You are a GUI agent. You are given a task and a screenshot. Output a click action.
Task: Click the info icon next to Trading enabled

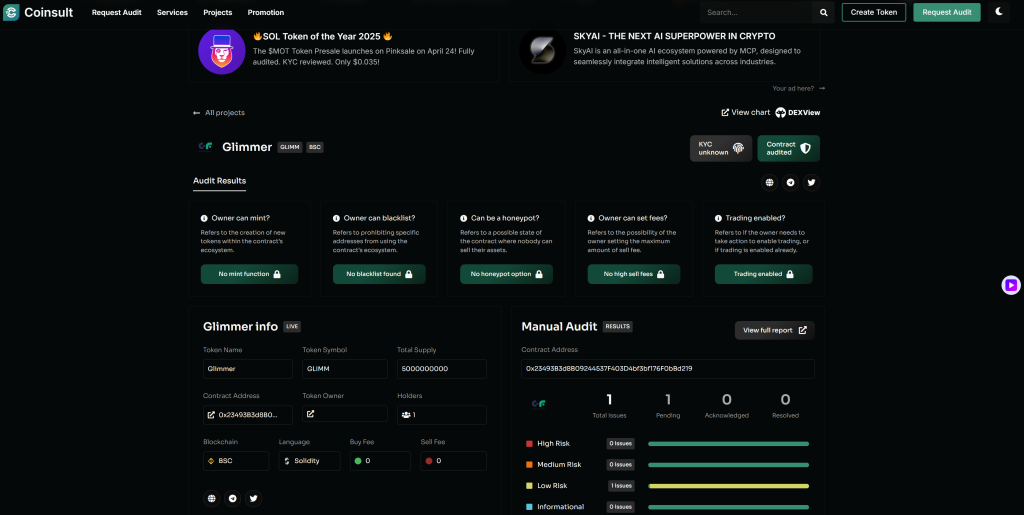(718, 218)
